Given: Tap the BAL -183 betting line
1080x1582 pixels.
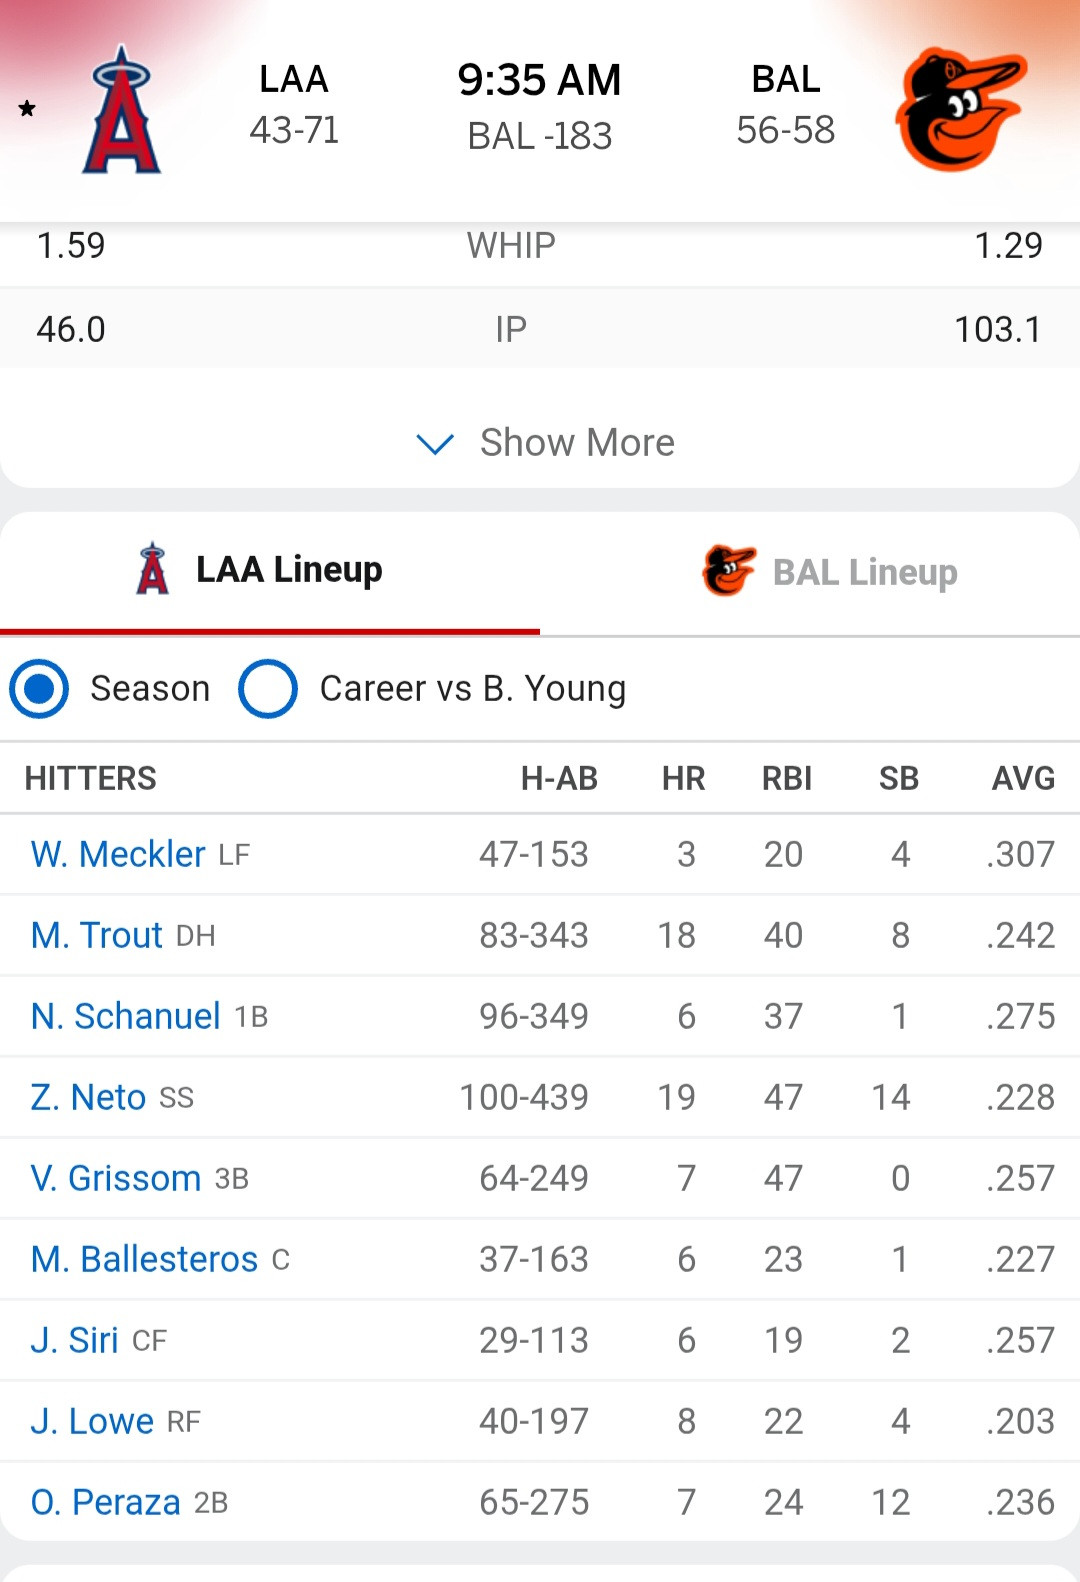Looking at the screenshot, I should click(540, 136).
